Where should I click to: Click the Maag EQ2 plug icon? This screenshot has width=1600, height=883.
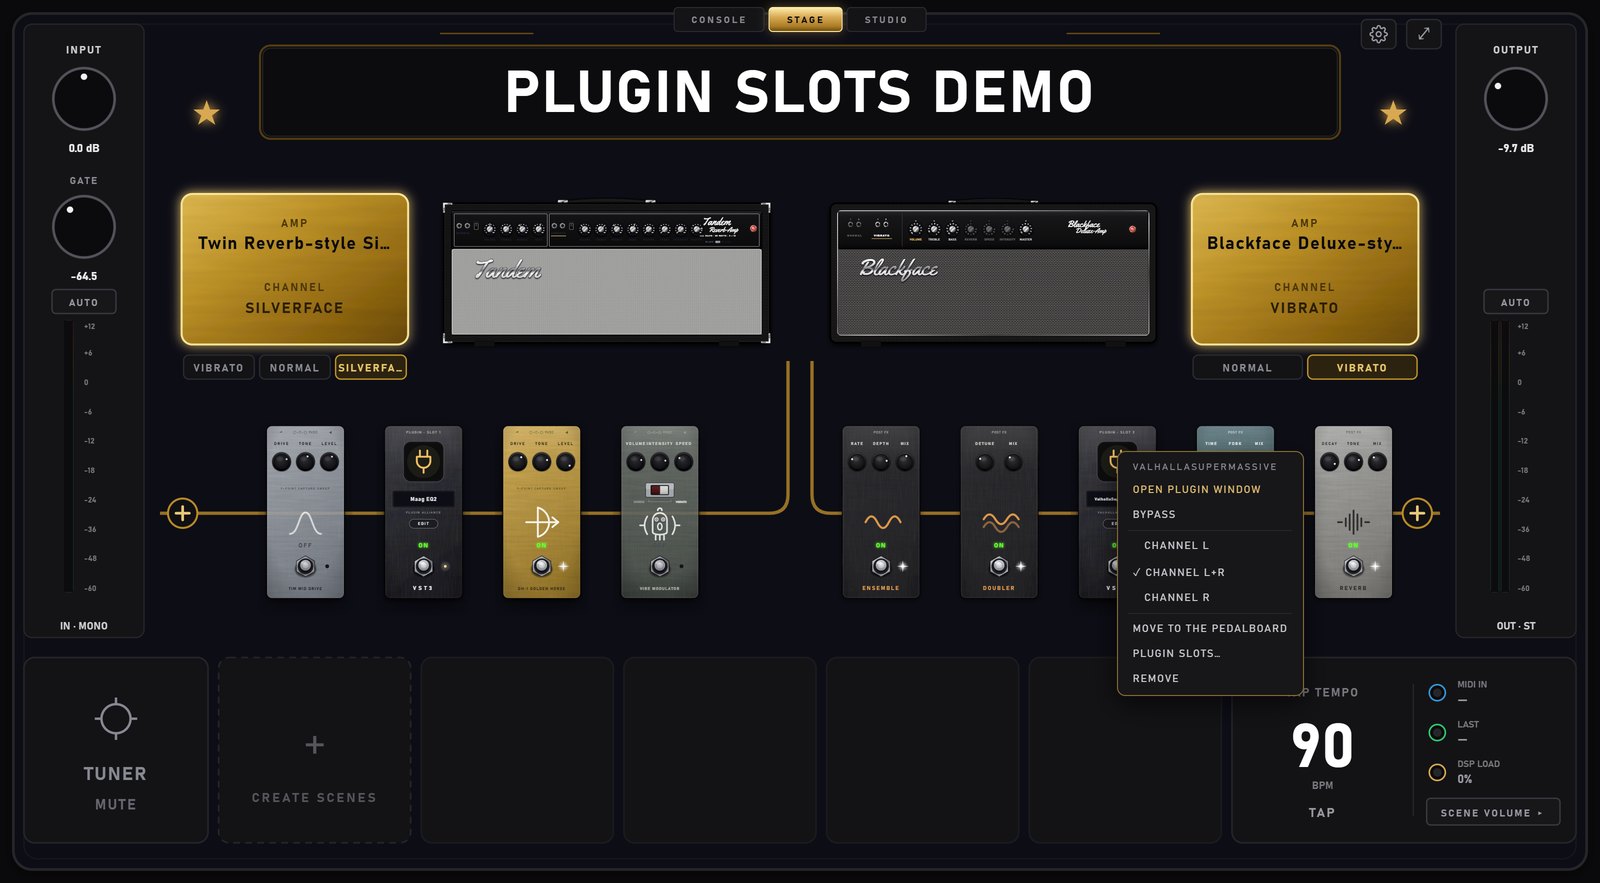tap(423, 461)
